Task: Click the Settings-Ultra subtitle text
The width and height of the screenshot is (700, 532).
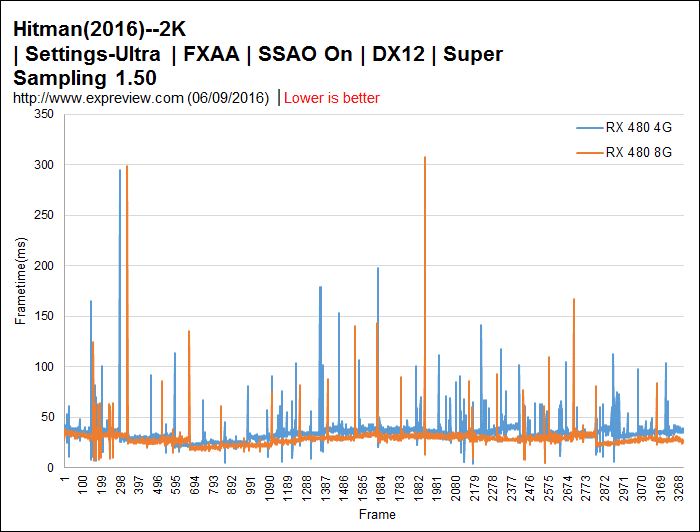Action: [93, 54]
